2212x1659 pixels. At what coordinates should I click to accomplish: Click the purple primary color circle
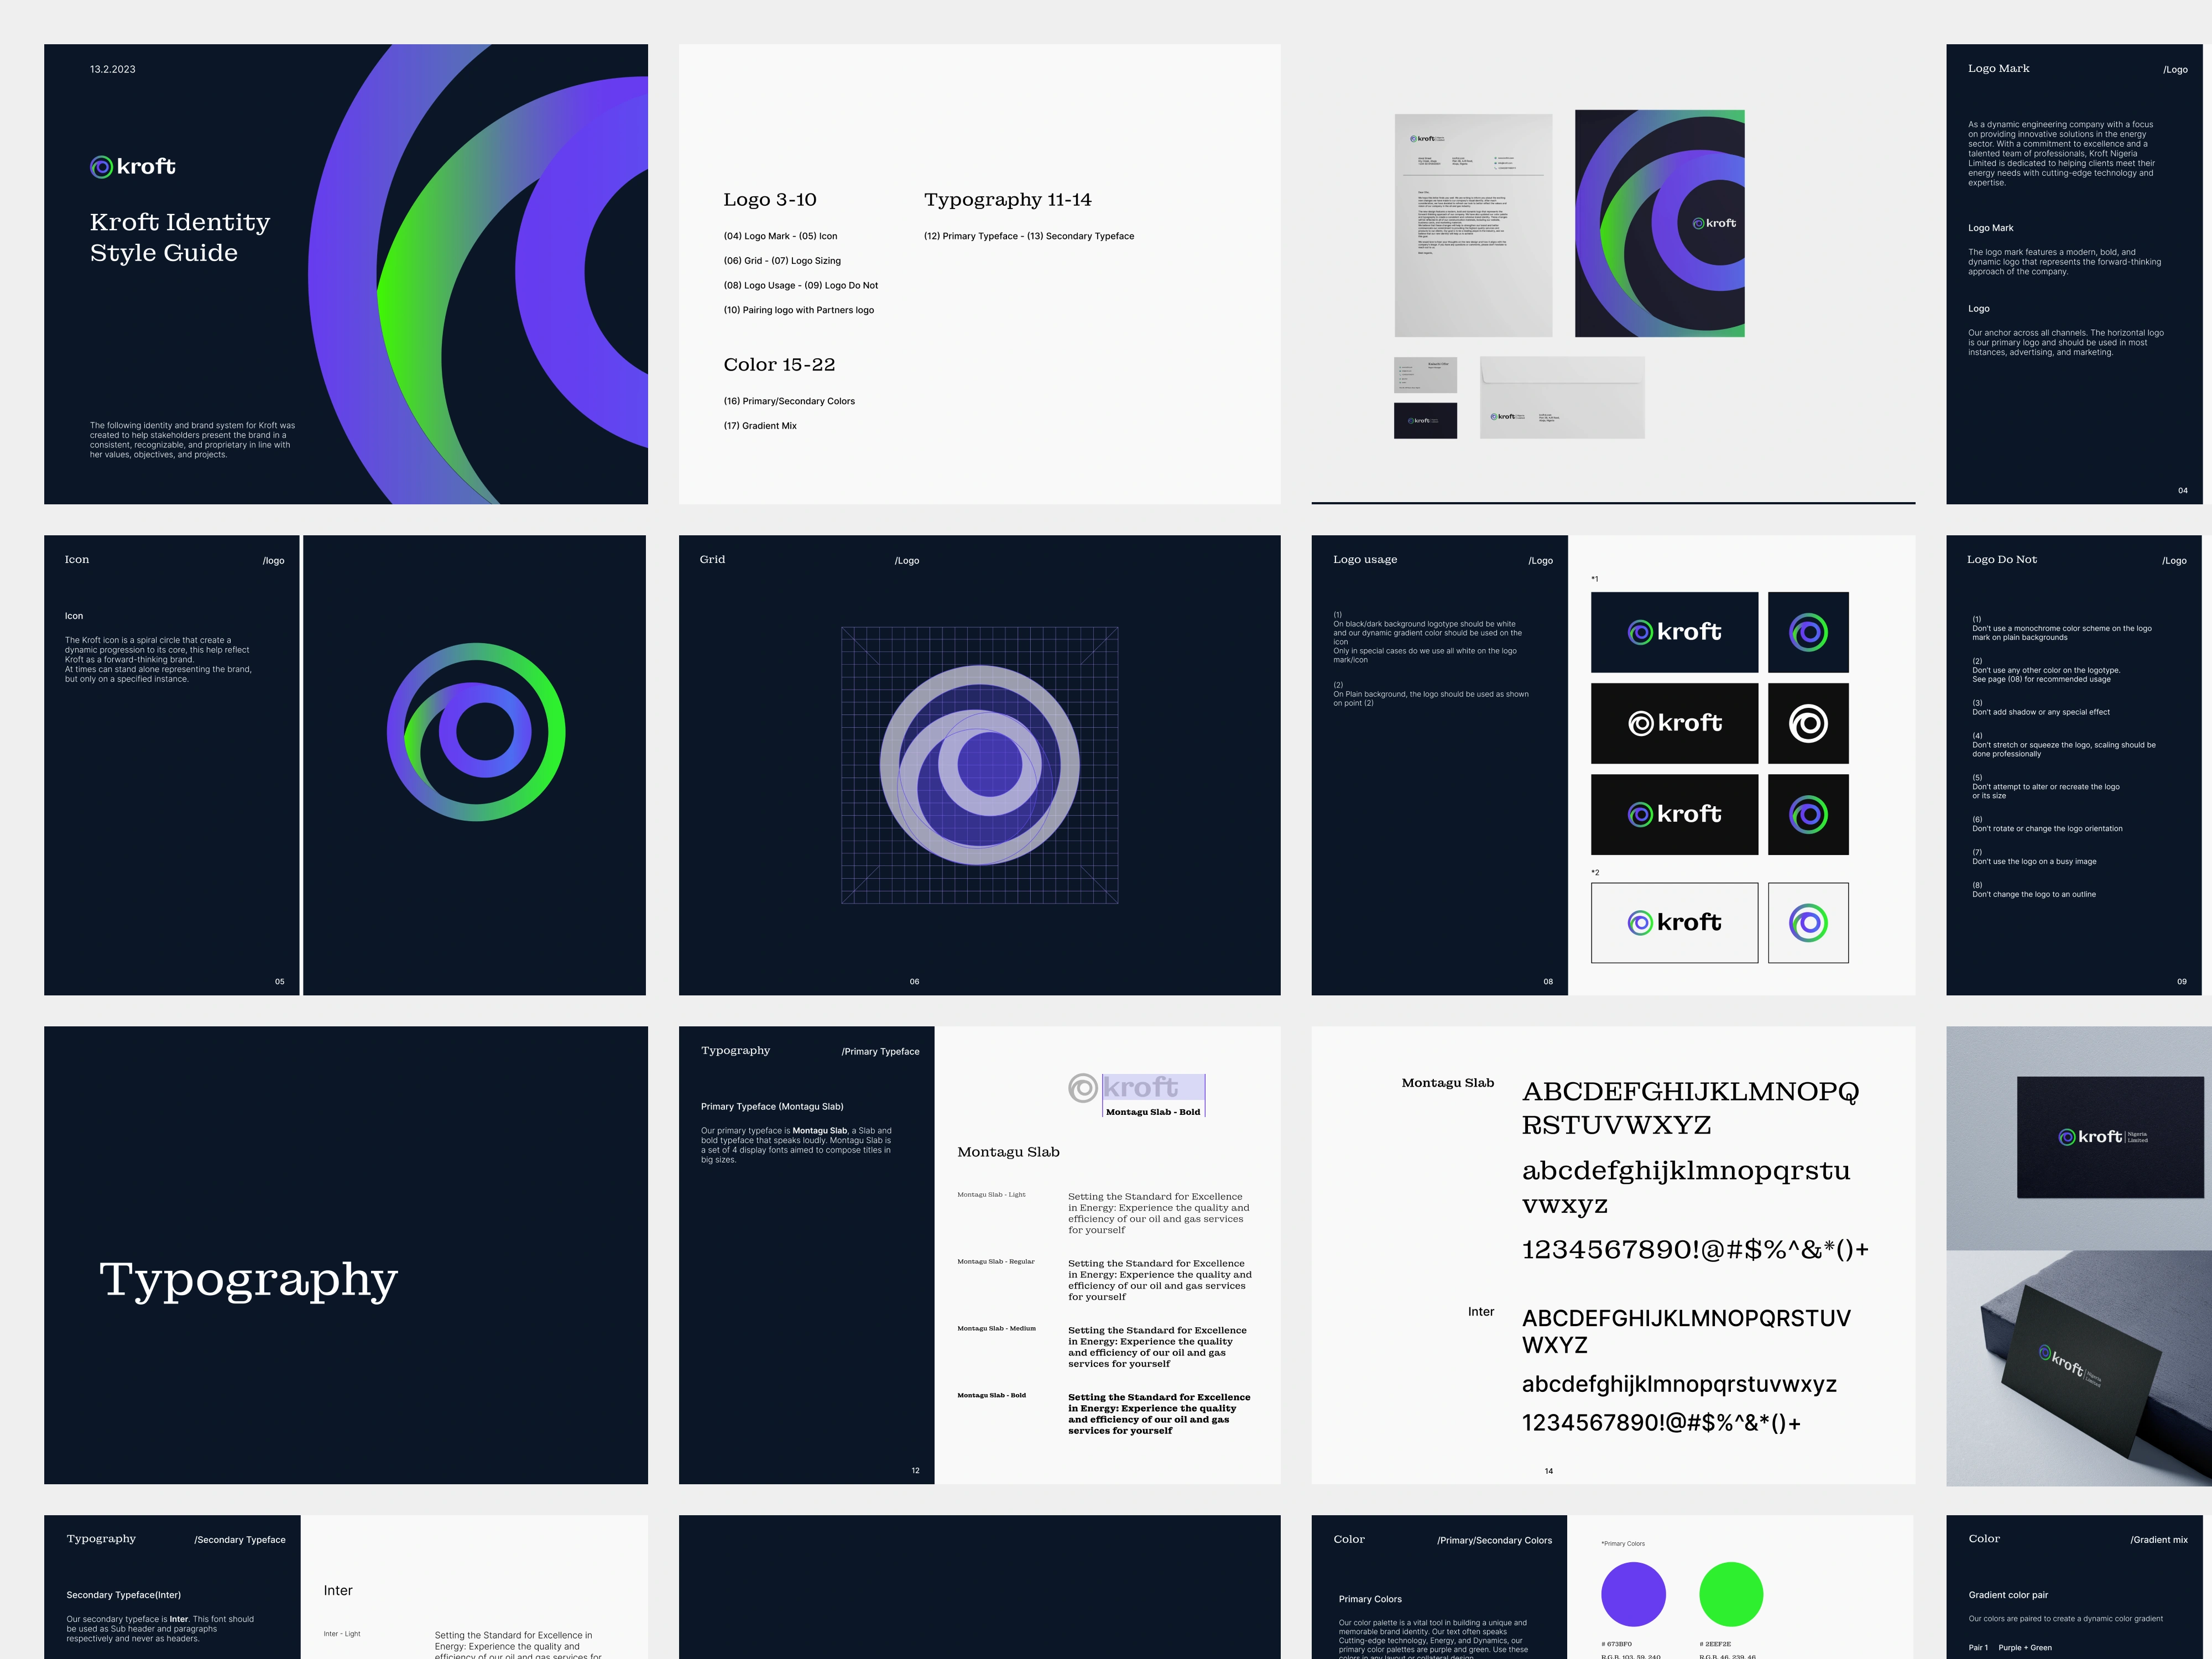coord(1633,1594)
